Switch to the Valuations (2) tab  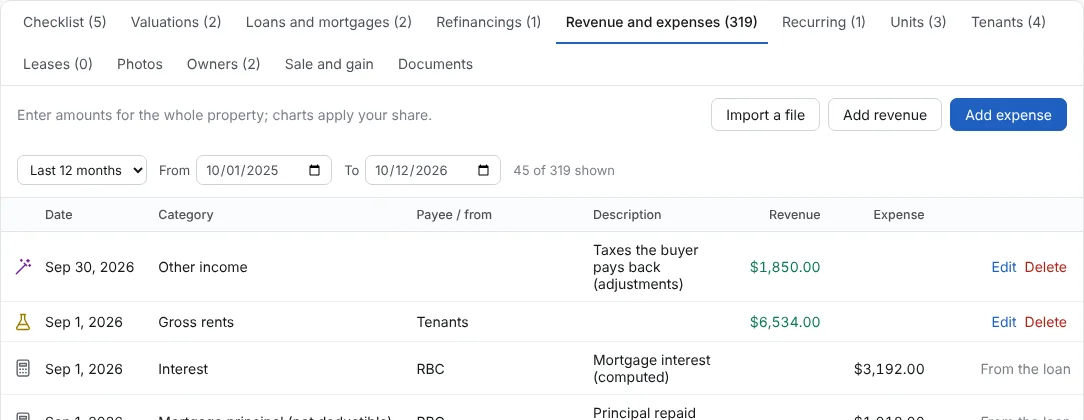pos(176,22)
